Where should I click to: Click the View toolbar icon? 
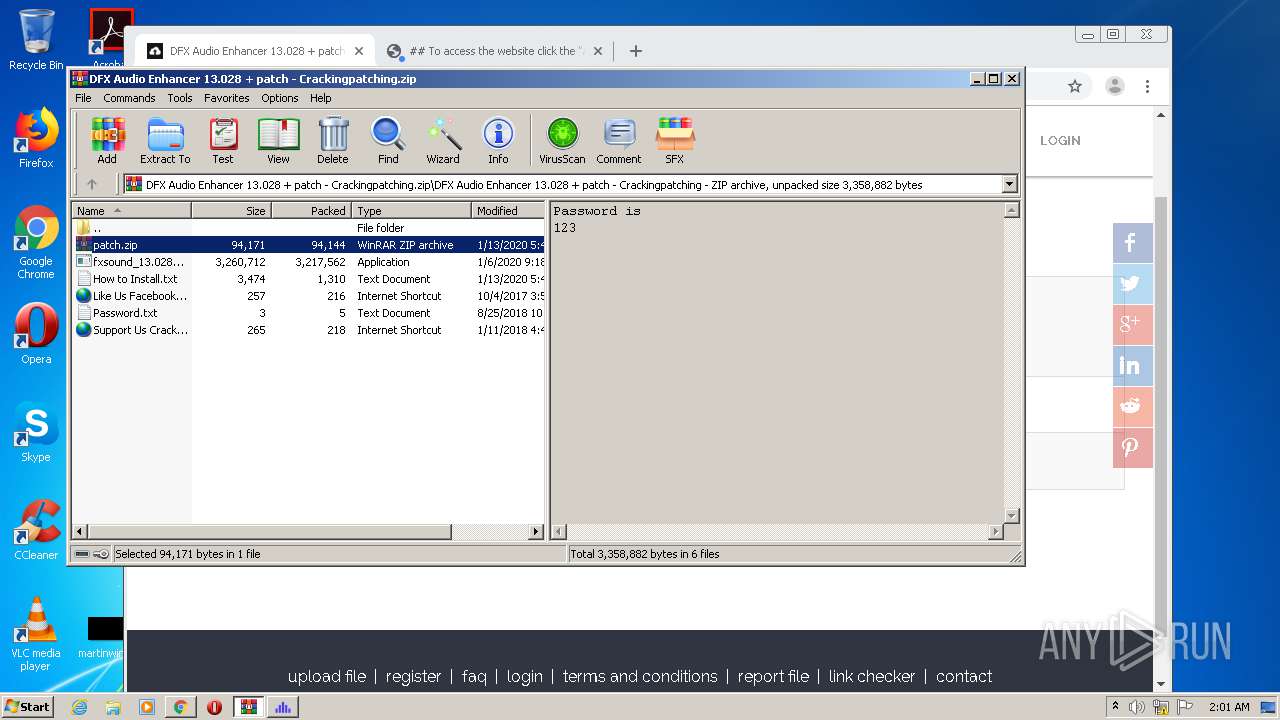pos(278,141)
